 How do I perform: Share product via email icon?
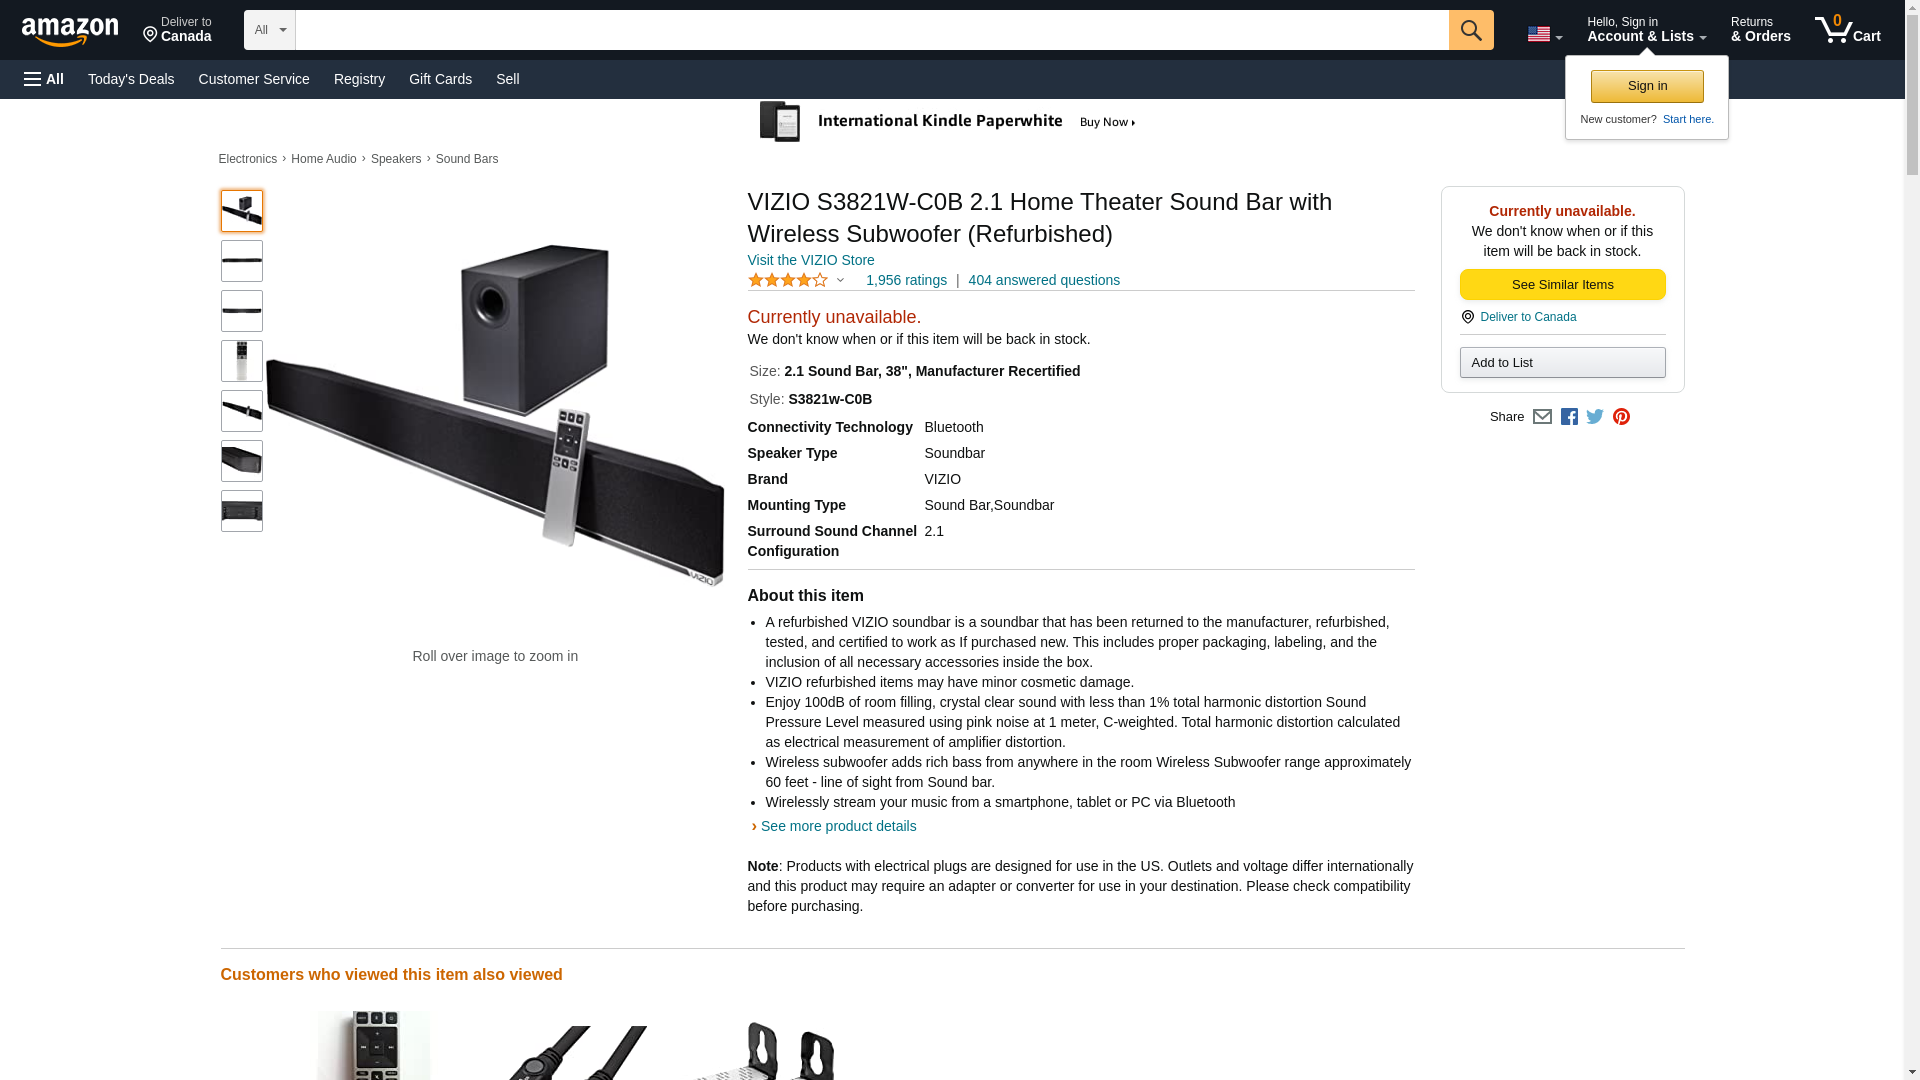tap(1542, 417)
